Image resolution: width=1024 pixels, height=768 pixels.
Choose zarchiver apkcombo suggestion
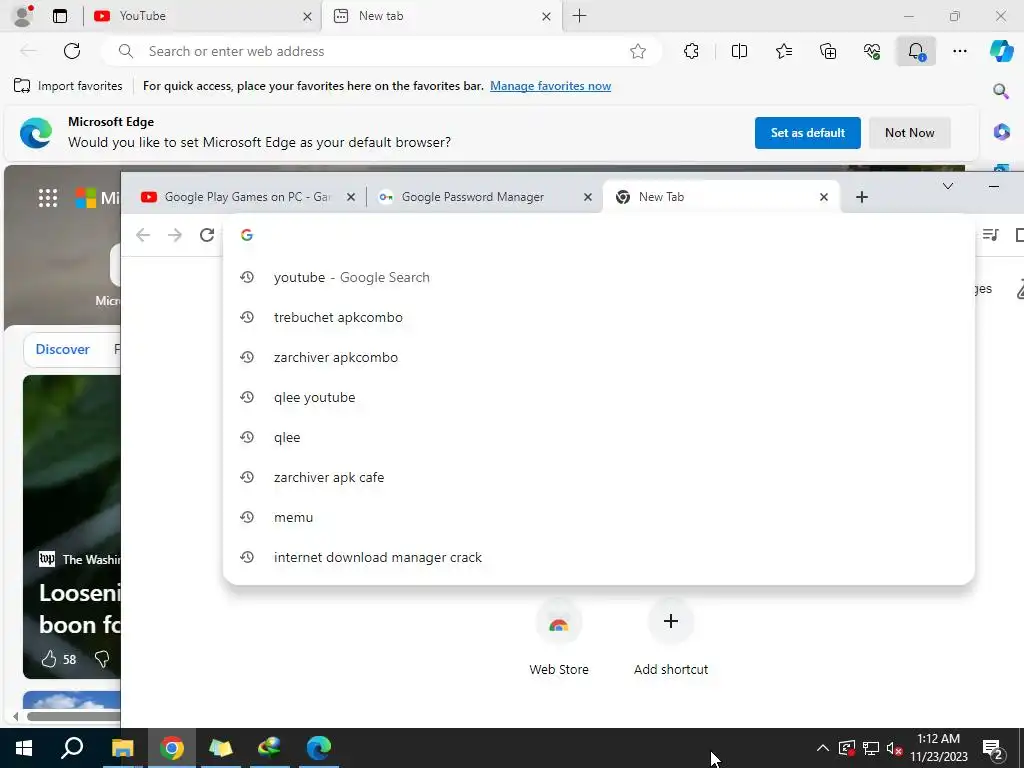coord(599,357)
